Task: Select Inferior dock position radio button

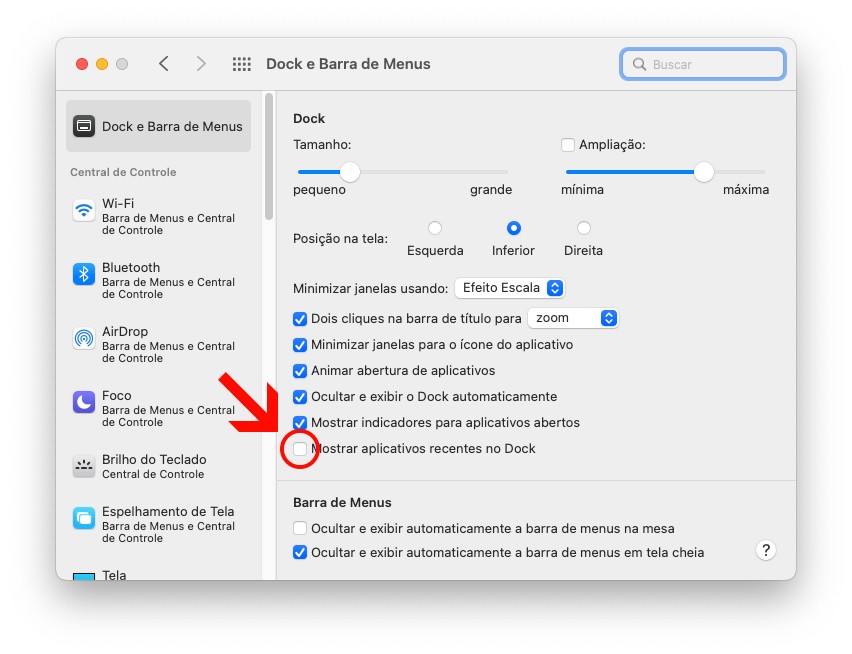Action: pos(513,228)
